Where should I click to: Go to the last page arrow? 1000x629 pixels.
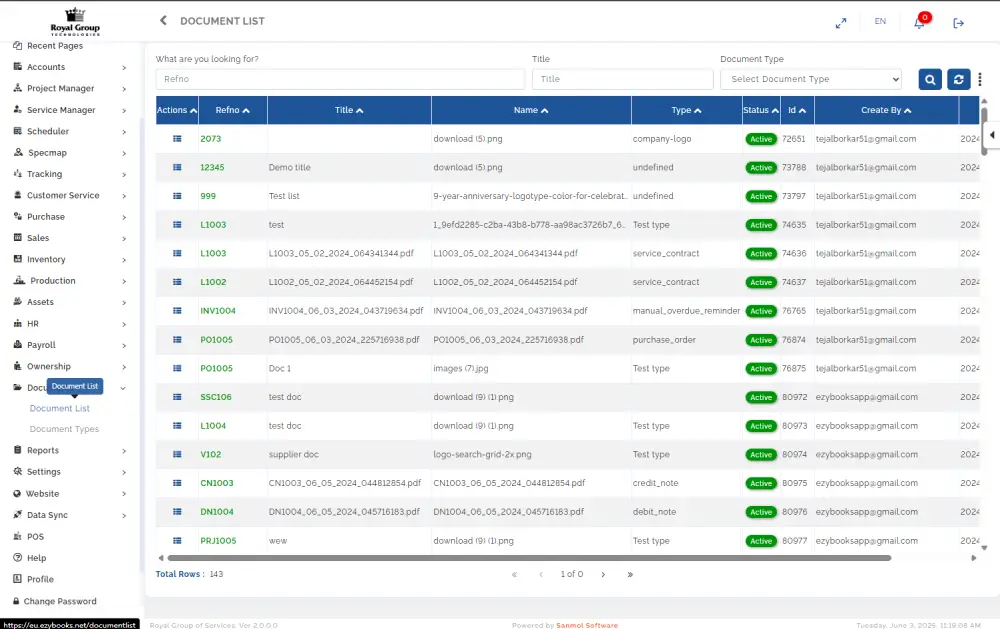click(630, 575)
